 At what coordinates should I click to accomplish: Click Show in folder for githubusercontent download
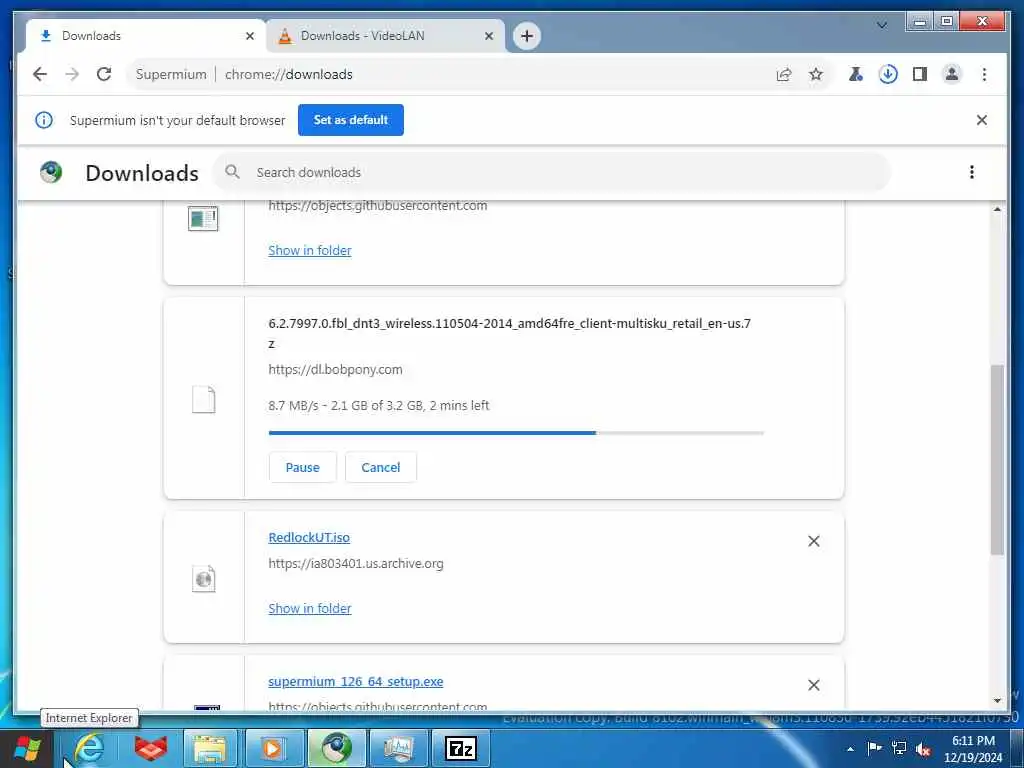310,251
